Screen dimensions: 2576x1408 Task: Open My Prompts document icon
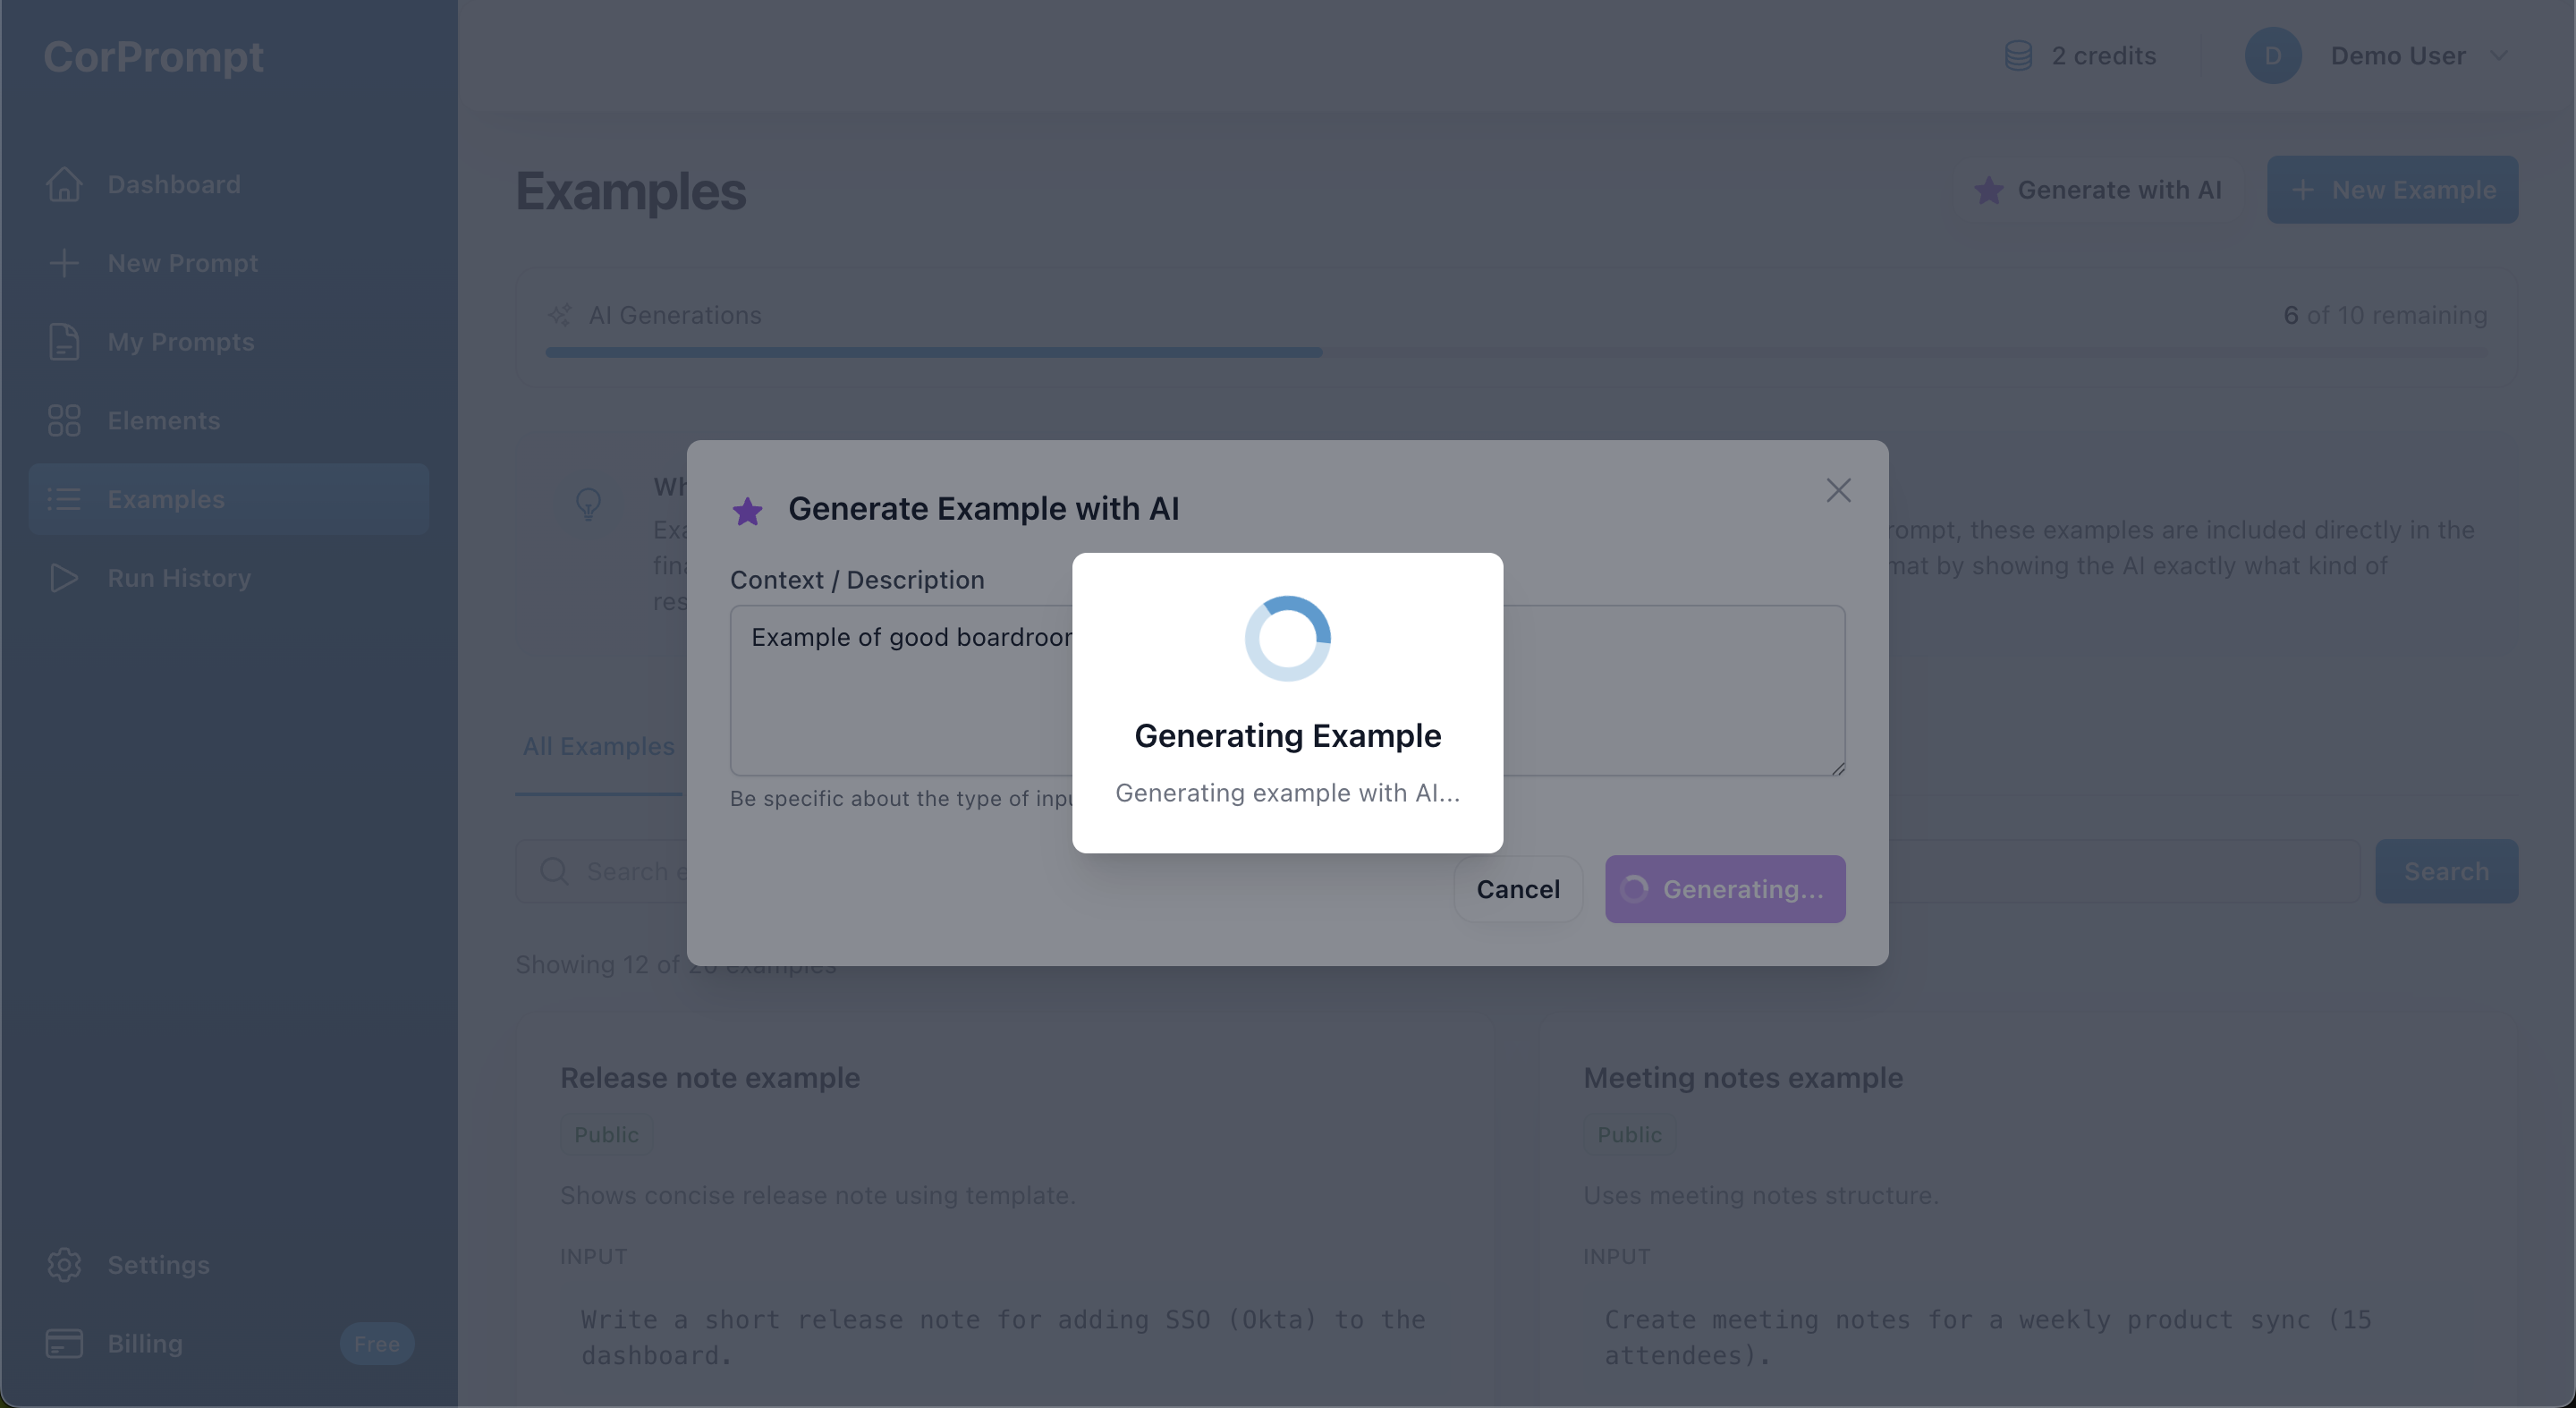pyautogui.click(x=64, y=342)
